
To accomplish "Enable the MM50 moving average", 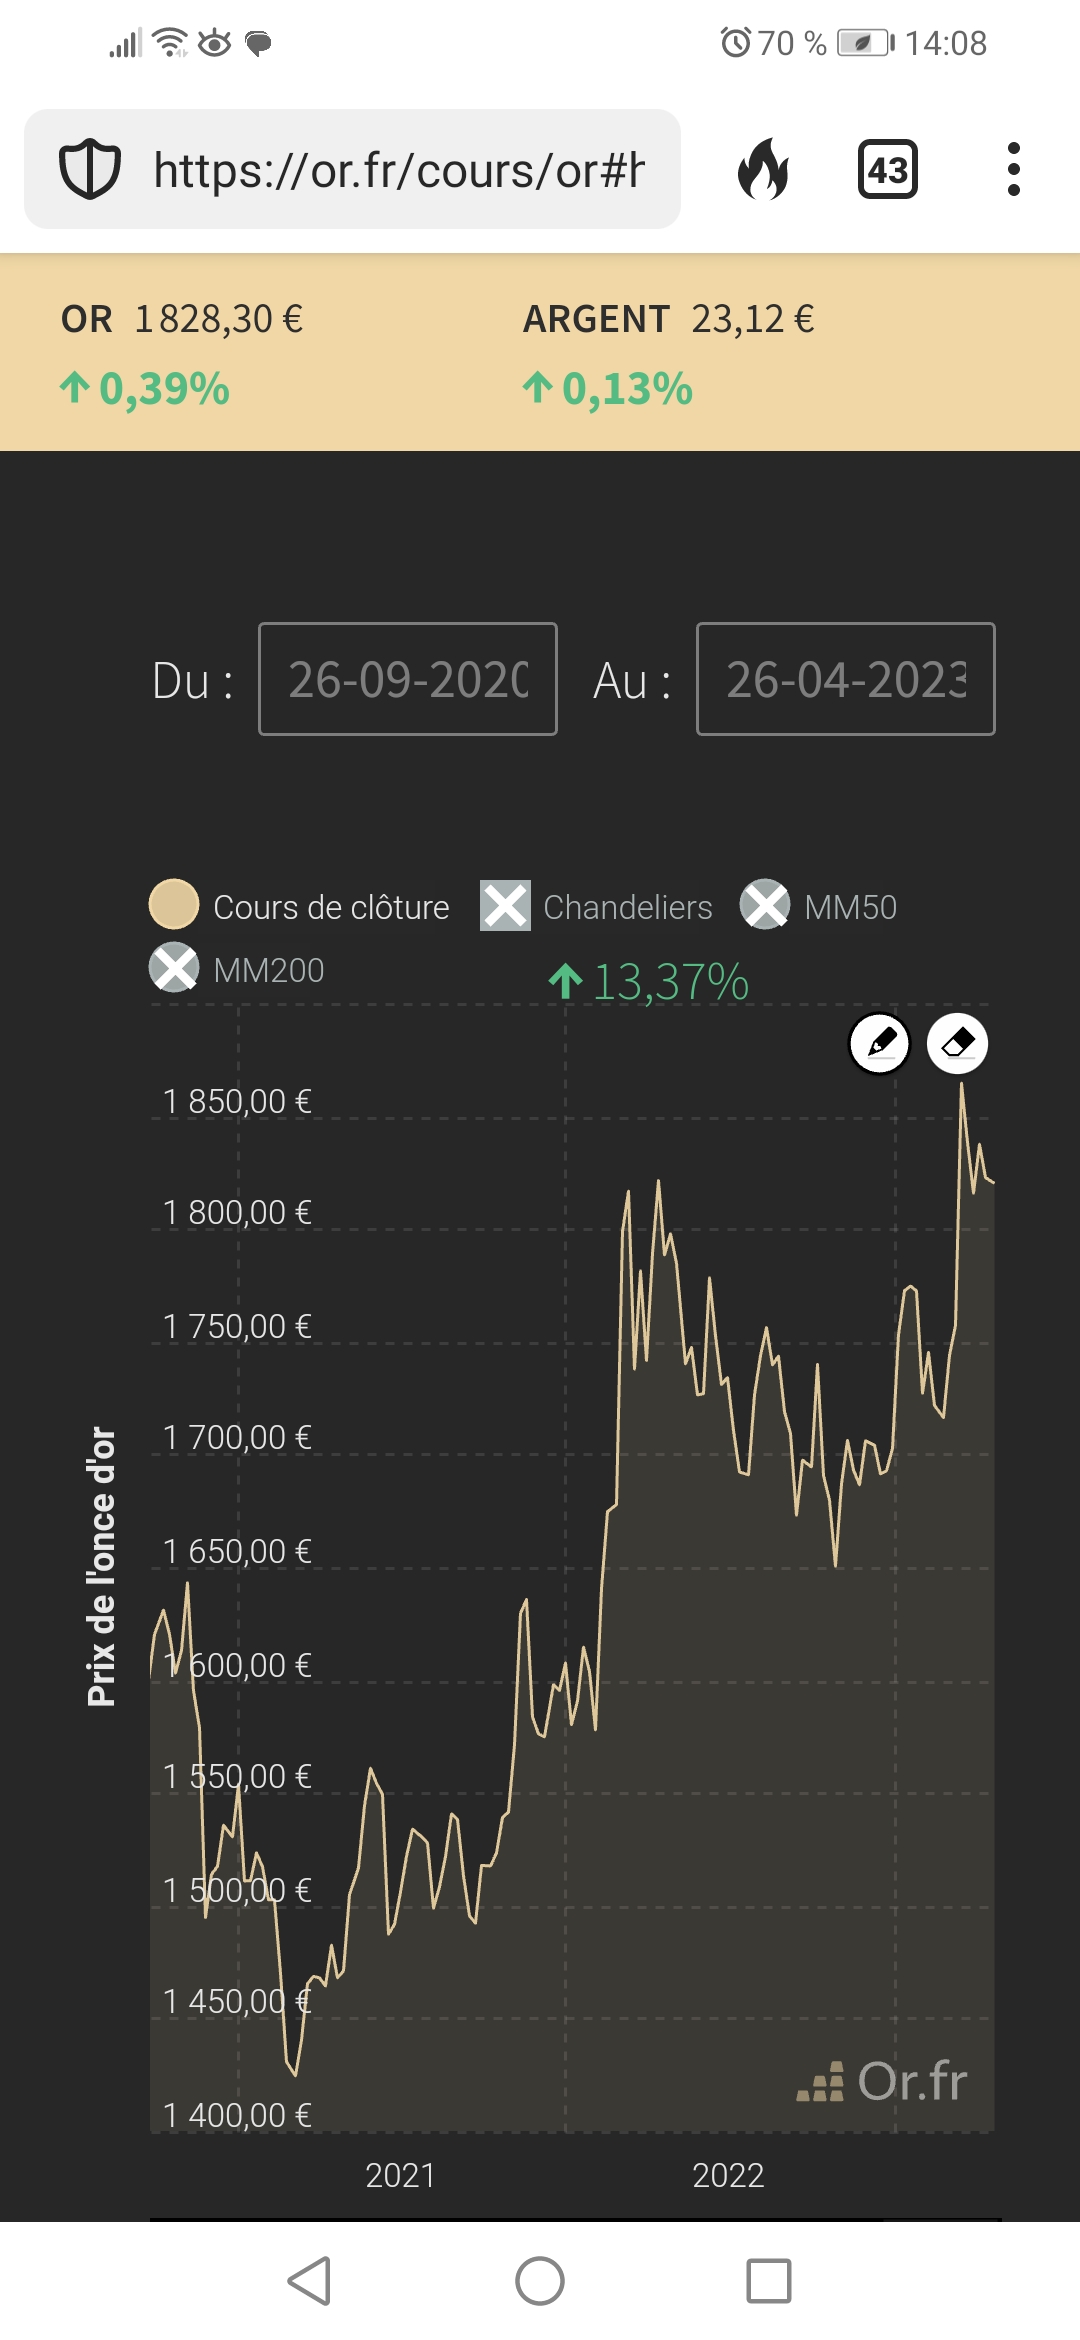I will (x=818, y=906).
